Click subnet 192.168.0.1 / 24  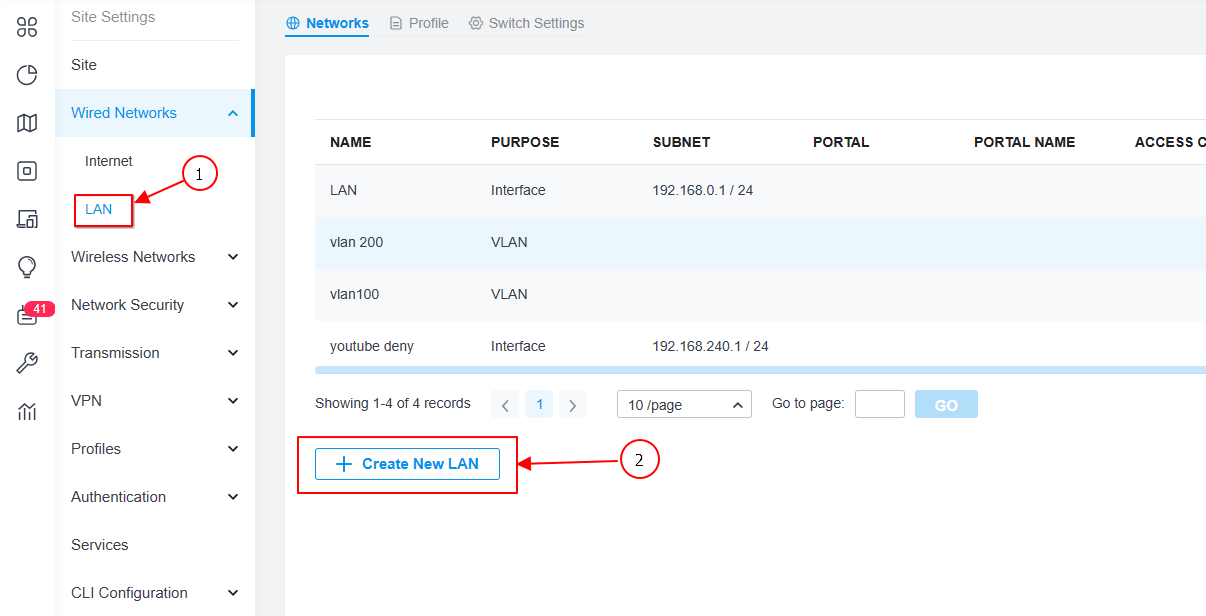tap(703, 190)
